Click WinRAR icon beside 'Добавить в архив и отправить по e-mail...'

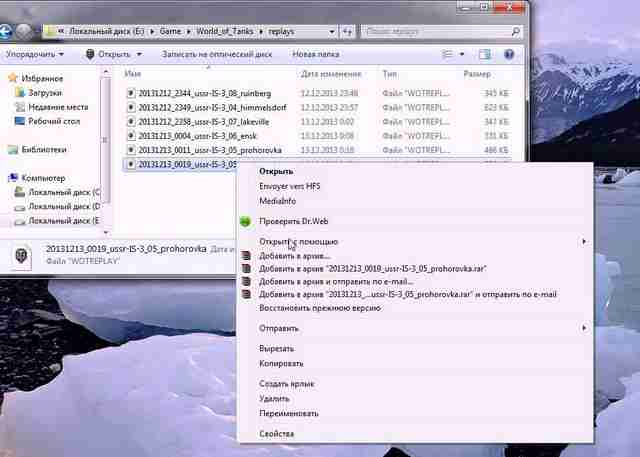[246, 282]
